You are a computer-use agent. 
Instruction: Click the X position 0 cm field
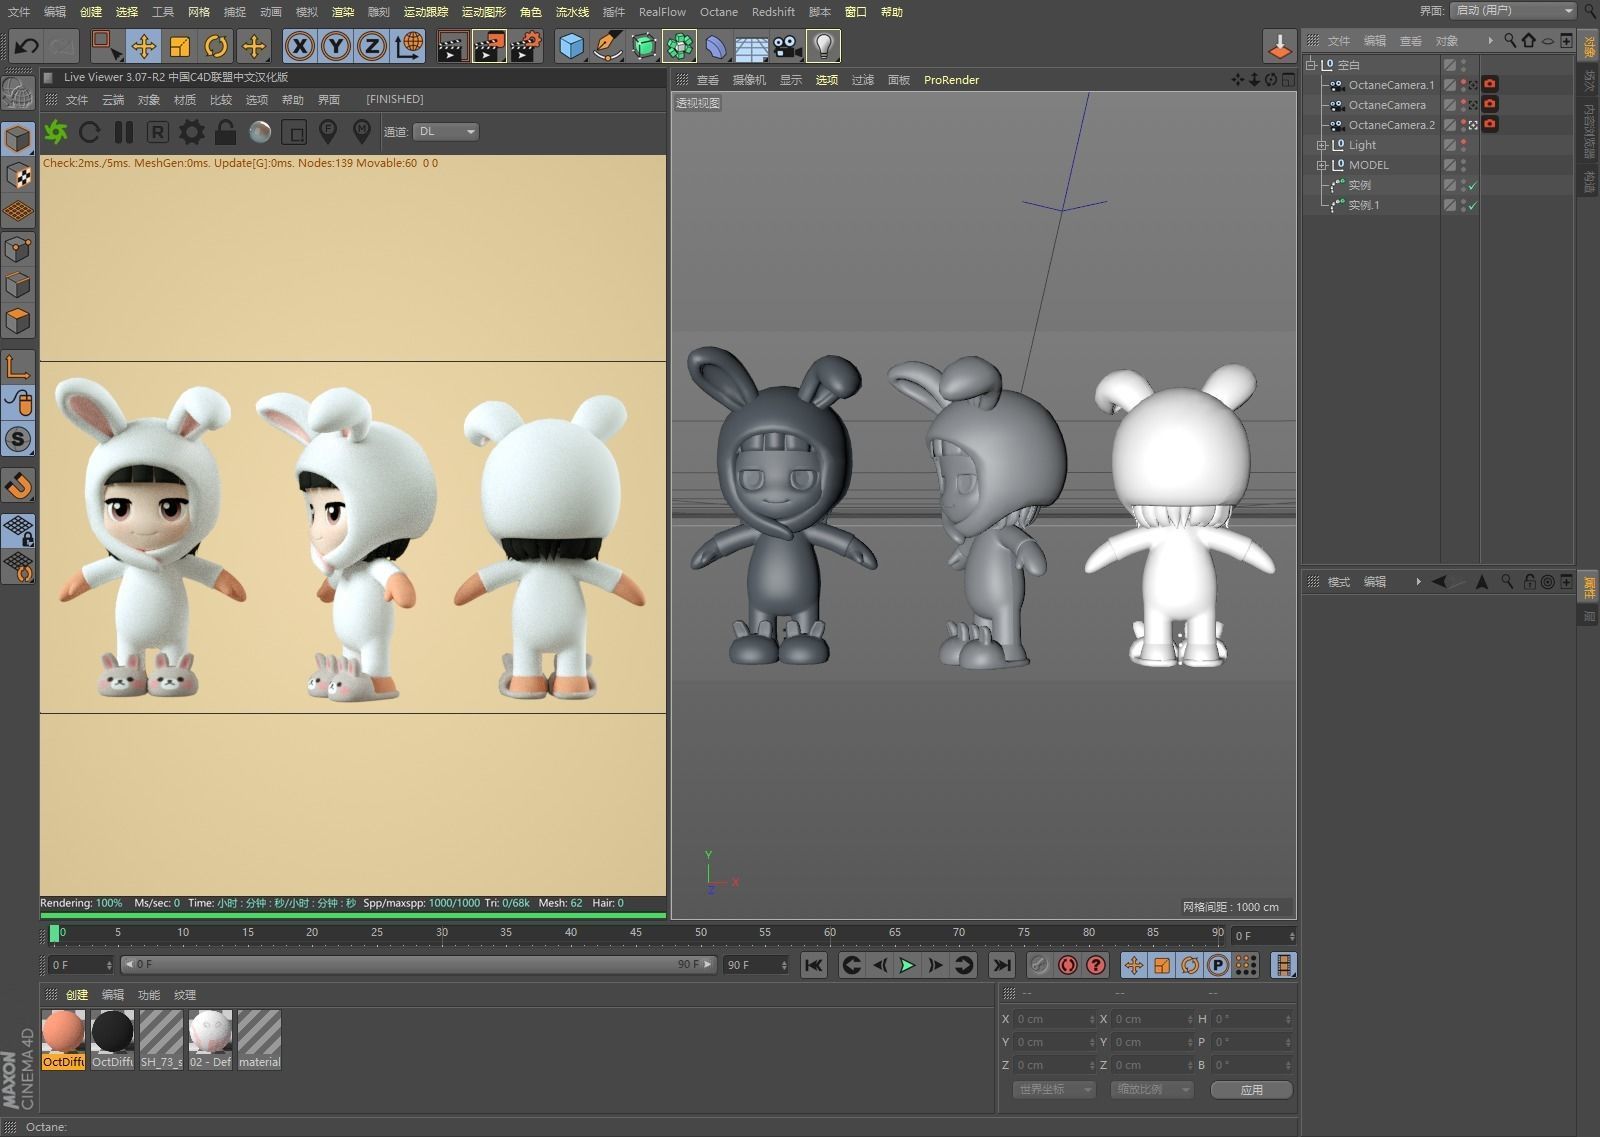point(1054,1019)
